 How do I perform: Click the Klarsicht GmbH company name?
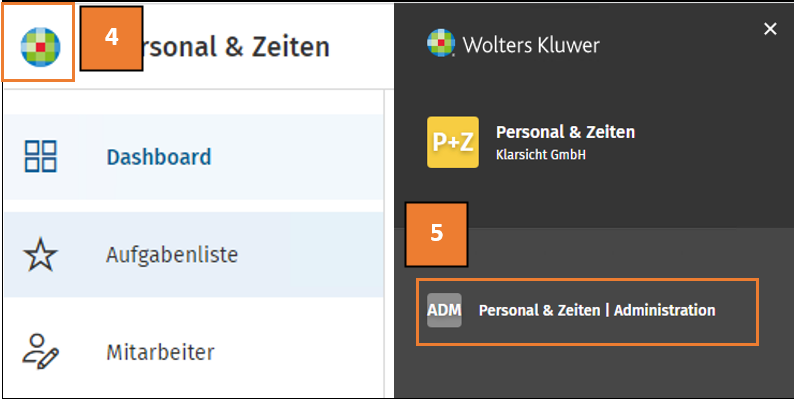click(x=541, y=155)
